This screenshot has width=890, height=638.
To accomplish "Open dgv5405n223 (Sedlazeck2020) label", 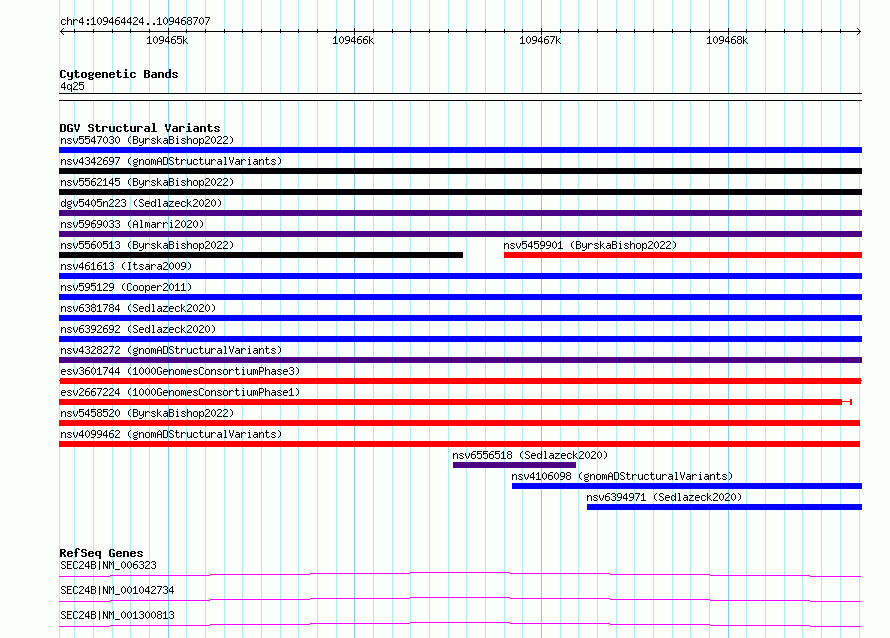I will (x=141, y=203).
